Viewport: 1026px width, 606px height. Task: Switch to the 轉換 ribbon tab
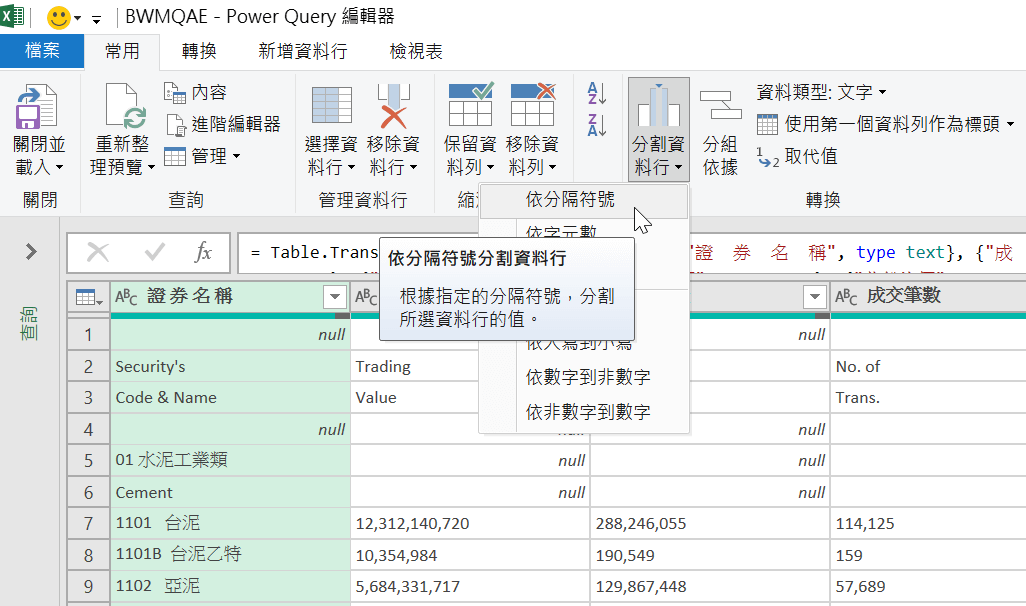tap(199, 51)
